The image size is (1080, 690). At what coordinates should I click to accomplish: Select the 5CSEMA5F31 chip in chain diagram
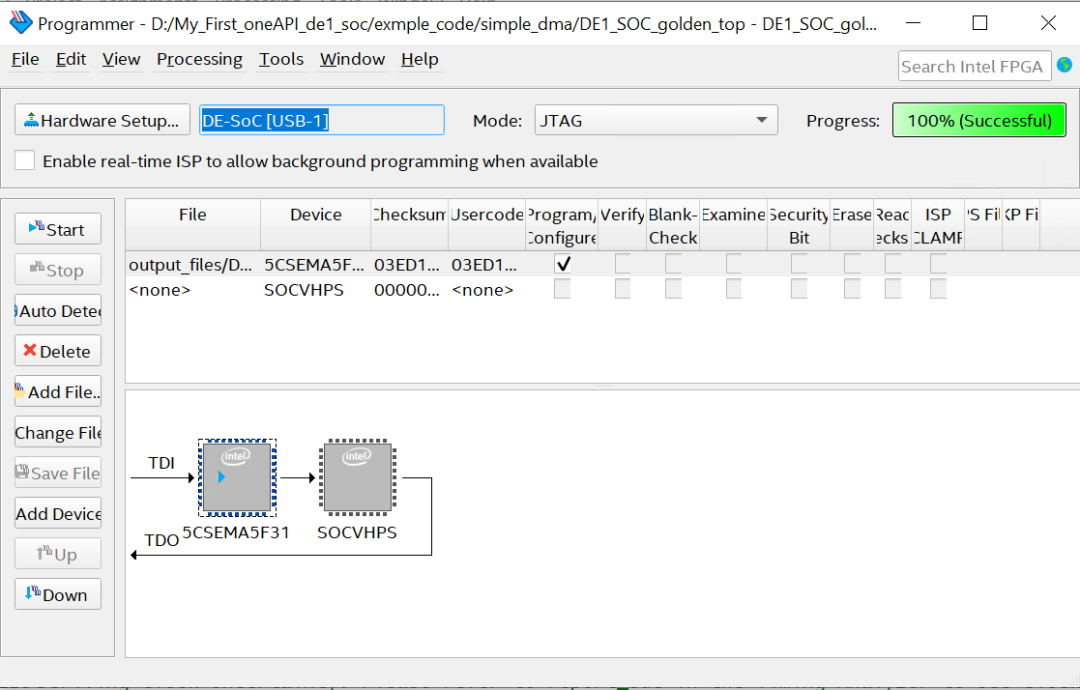click(237, 477)
